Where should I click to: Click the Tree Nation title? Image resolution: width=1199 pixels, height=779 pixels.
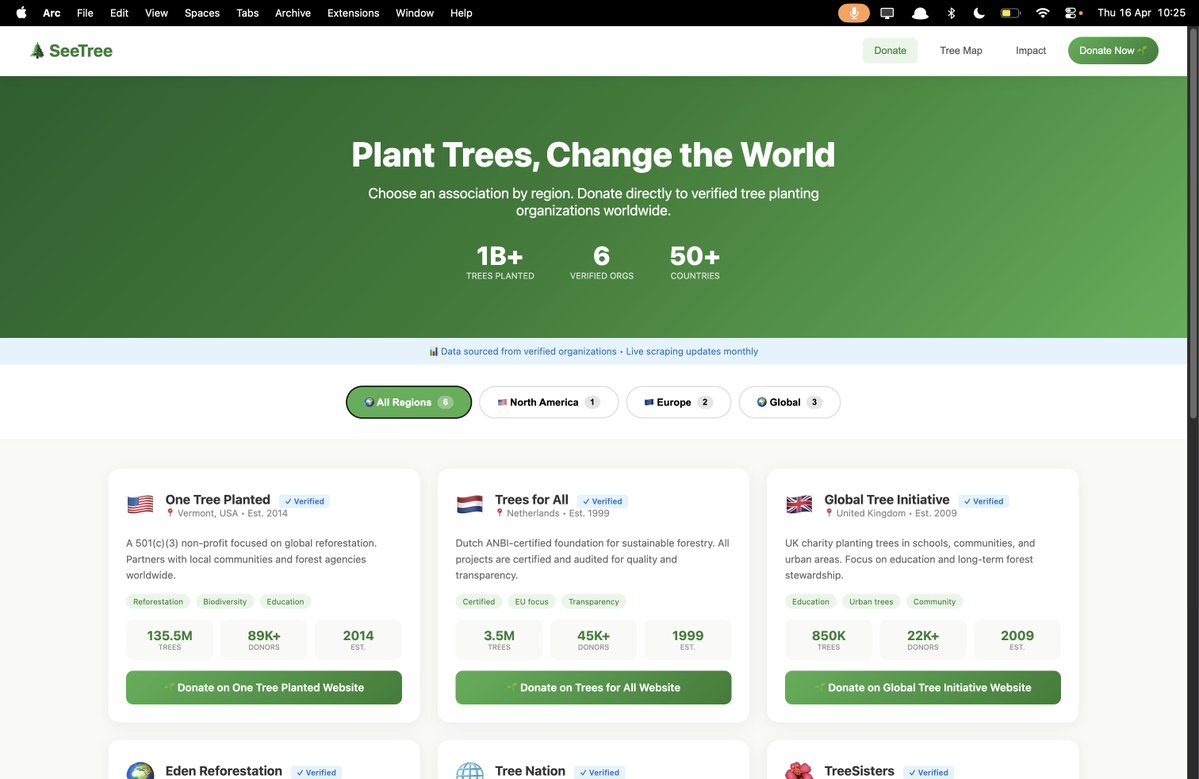[x=530, y=771]
